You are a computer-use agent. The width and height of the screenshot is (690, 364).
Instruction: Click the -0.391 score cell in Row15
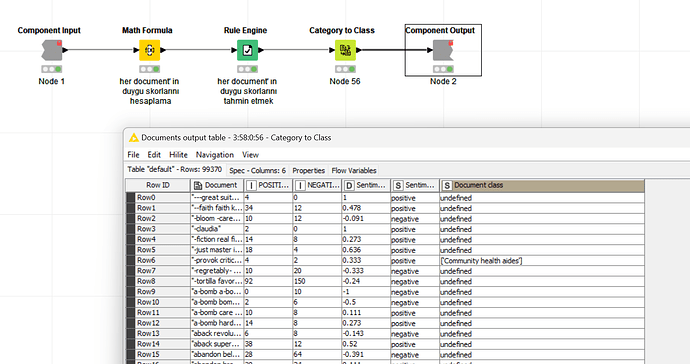click(366, 355)
